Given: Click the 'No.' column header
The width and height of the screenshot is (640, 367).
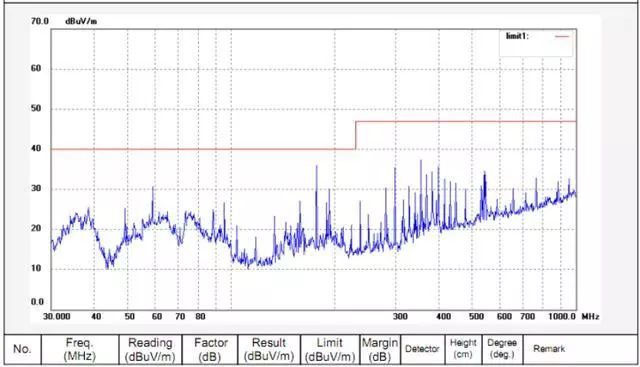Looking at the screenshot, I should pos(22,349).
